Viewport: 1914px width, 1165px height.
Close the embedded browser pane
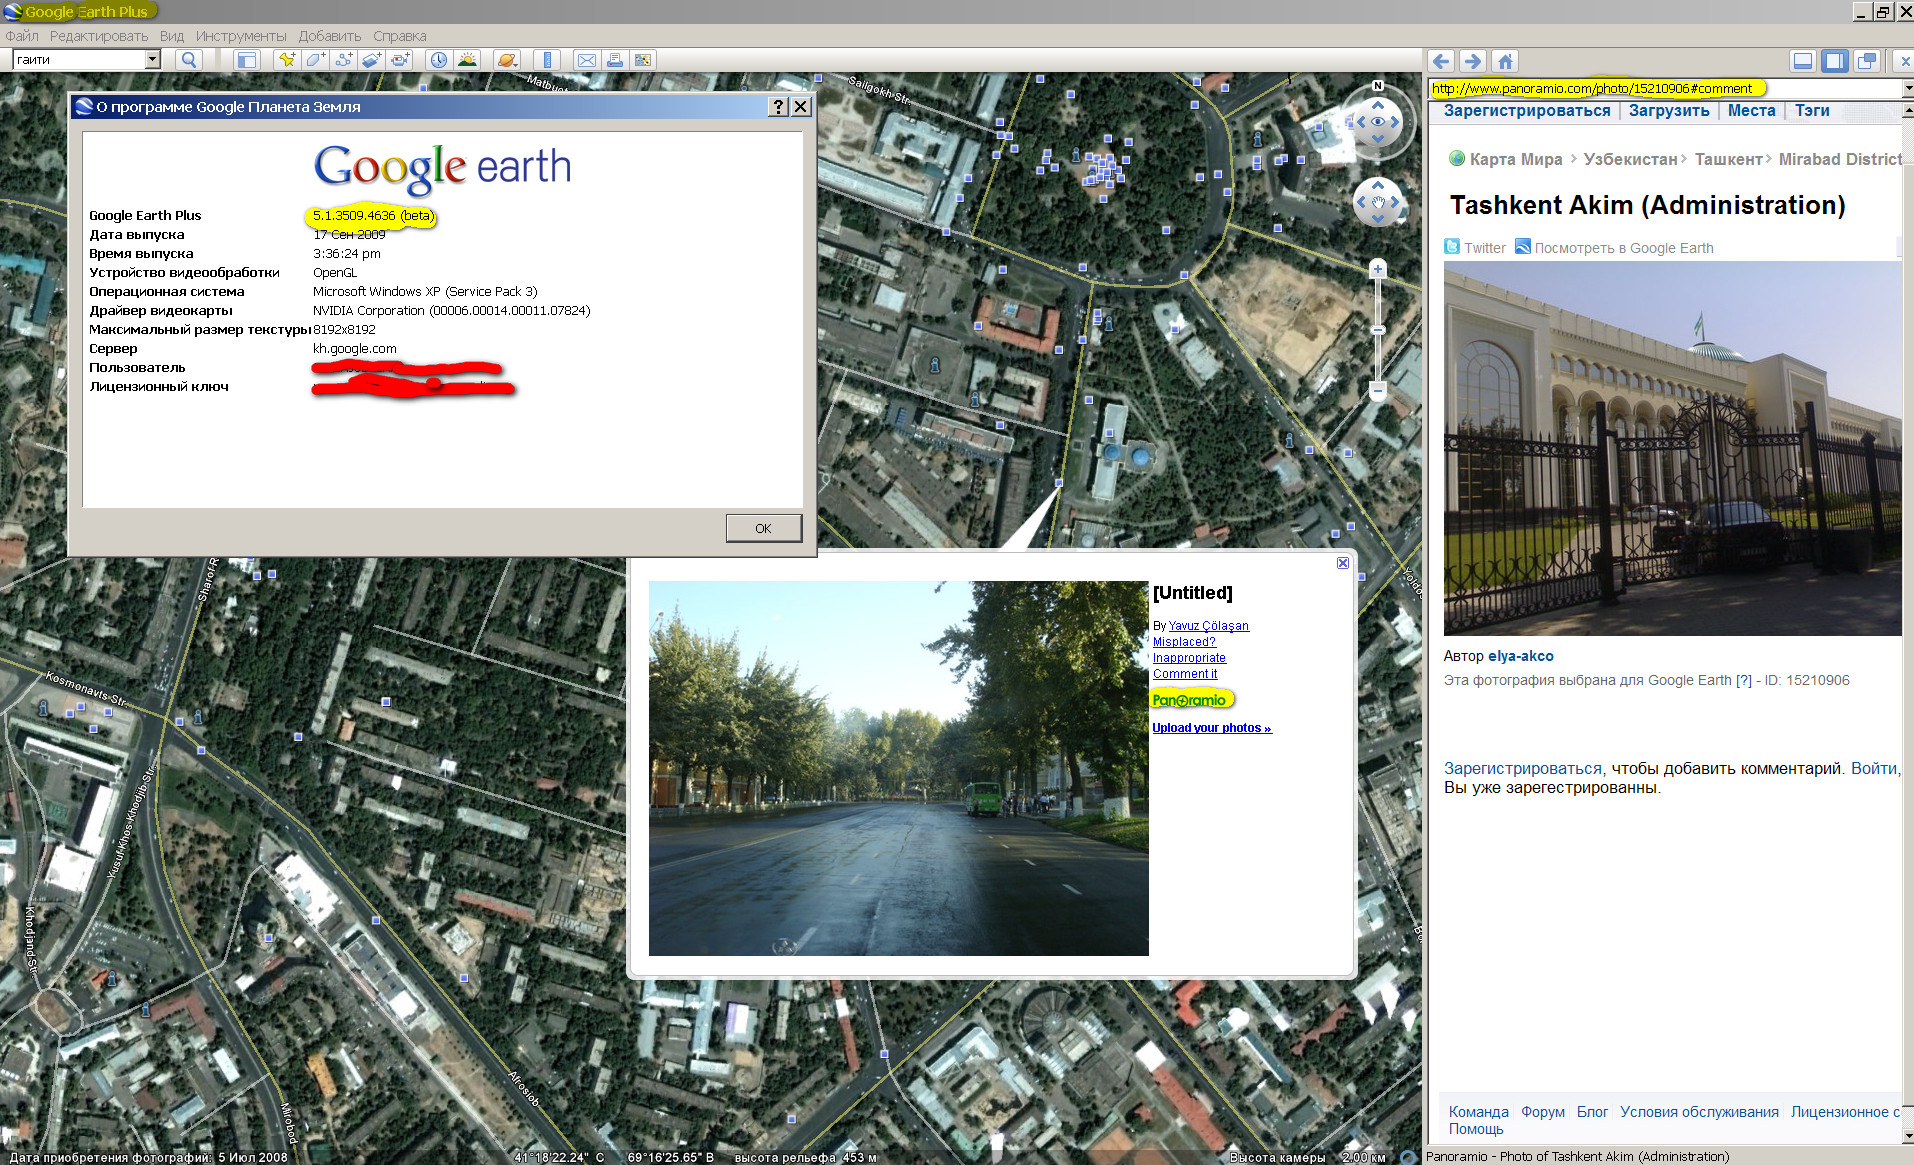click(1904, 61)
